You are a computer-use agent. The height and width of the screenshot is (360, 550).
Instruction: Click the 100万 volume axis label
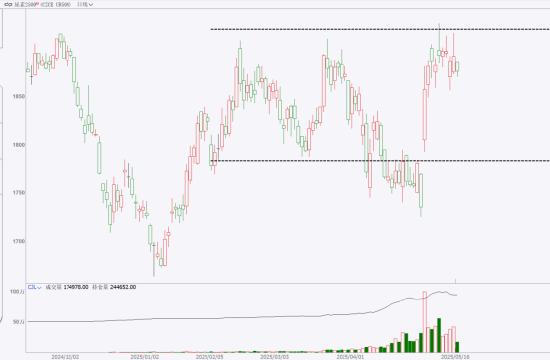(x=18, y=292)
